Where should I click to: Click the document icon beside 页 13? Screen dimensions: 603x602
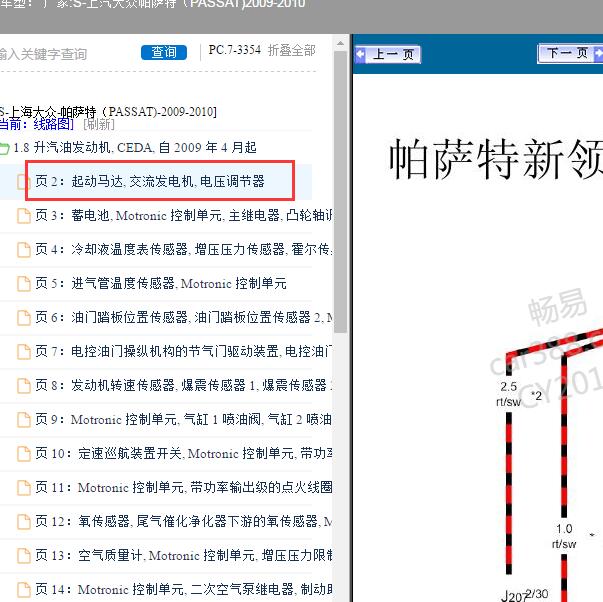[x=23, y=556]
